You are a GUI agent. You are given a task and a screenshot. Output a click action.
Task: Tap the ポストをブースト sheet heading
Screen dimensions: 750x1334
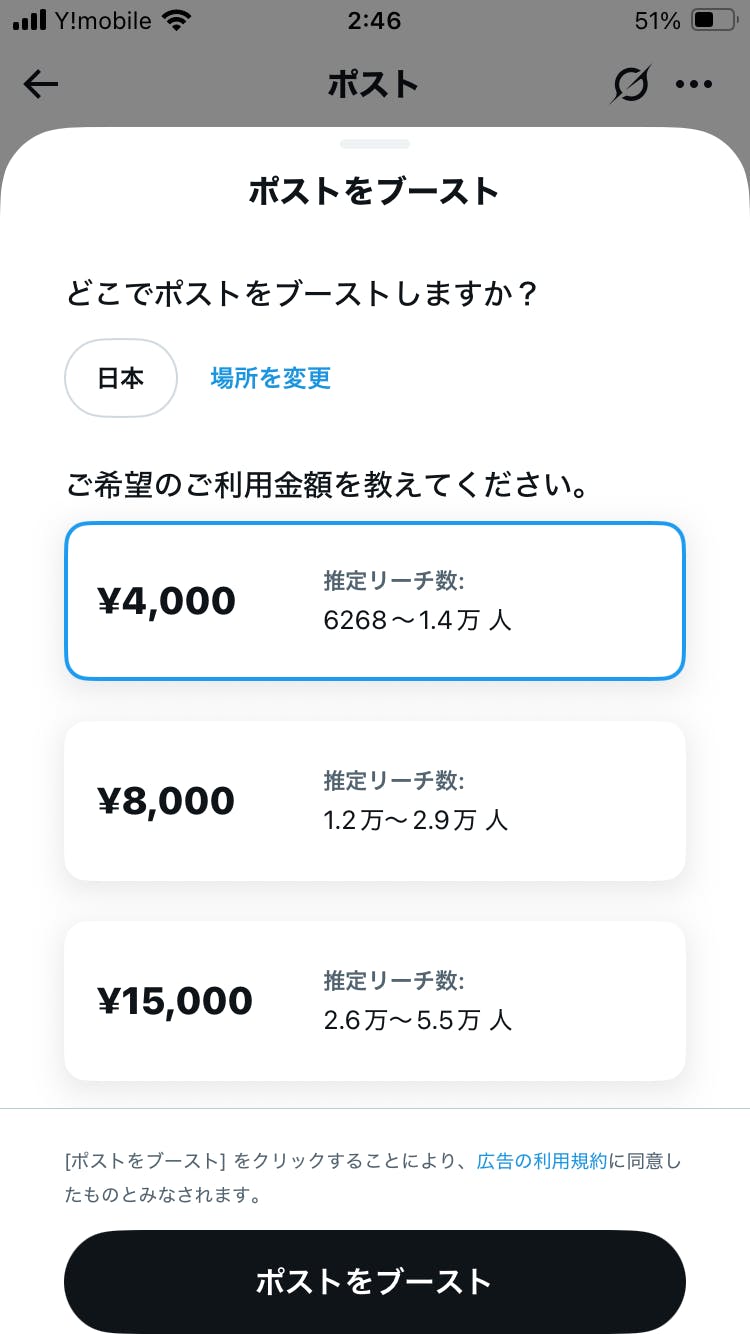[374, 191]
